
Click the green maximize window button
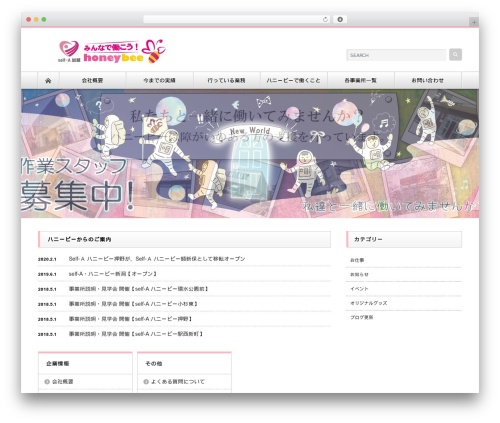[x=44, y=19]
